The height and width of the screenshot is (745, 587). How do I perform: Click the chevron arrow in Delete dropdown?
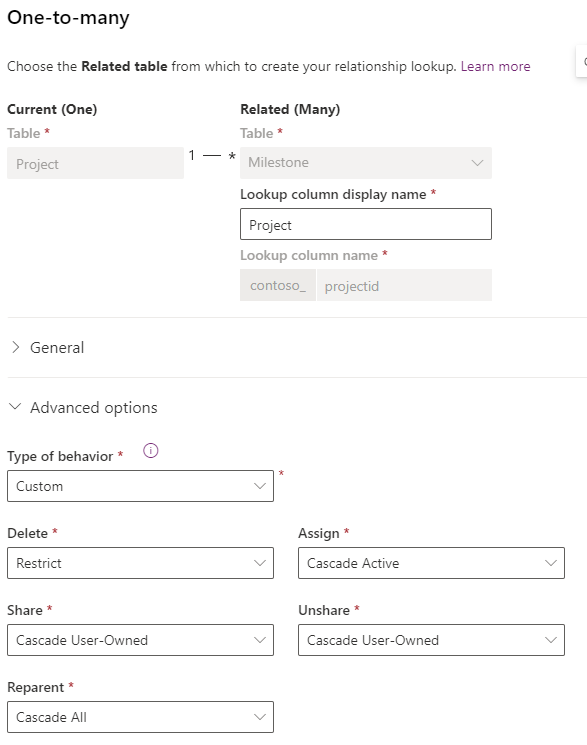[260, 563]
